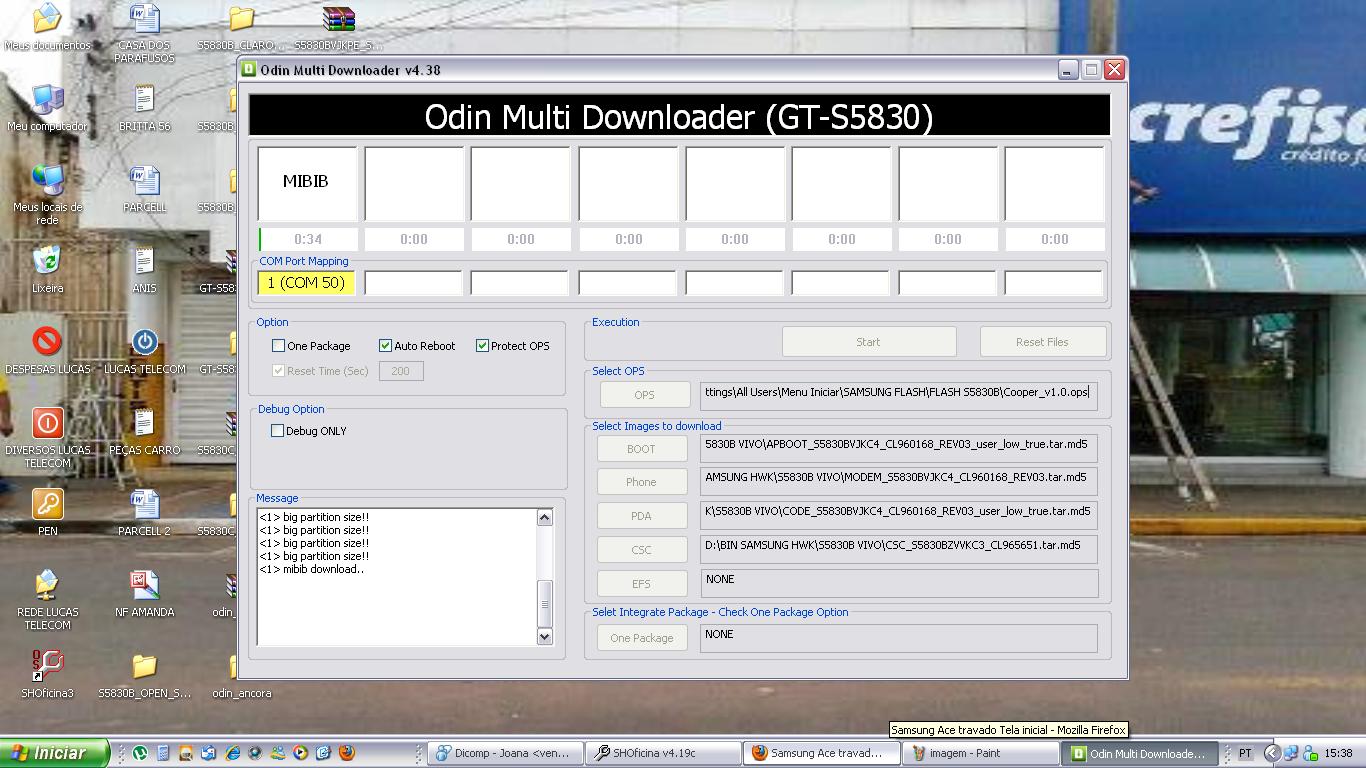Image resolution: width=1366 pixels, height=768 pixels.
Task: Open Meus locais de rede icon
Action: (47, 195)
